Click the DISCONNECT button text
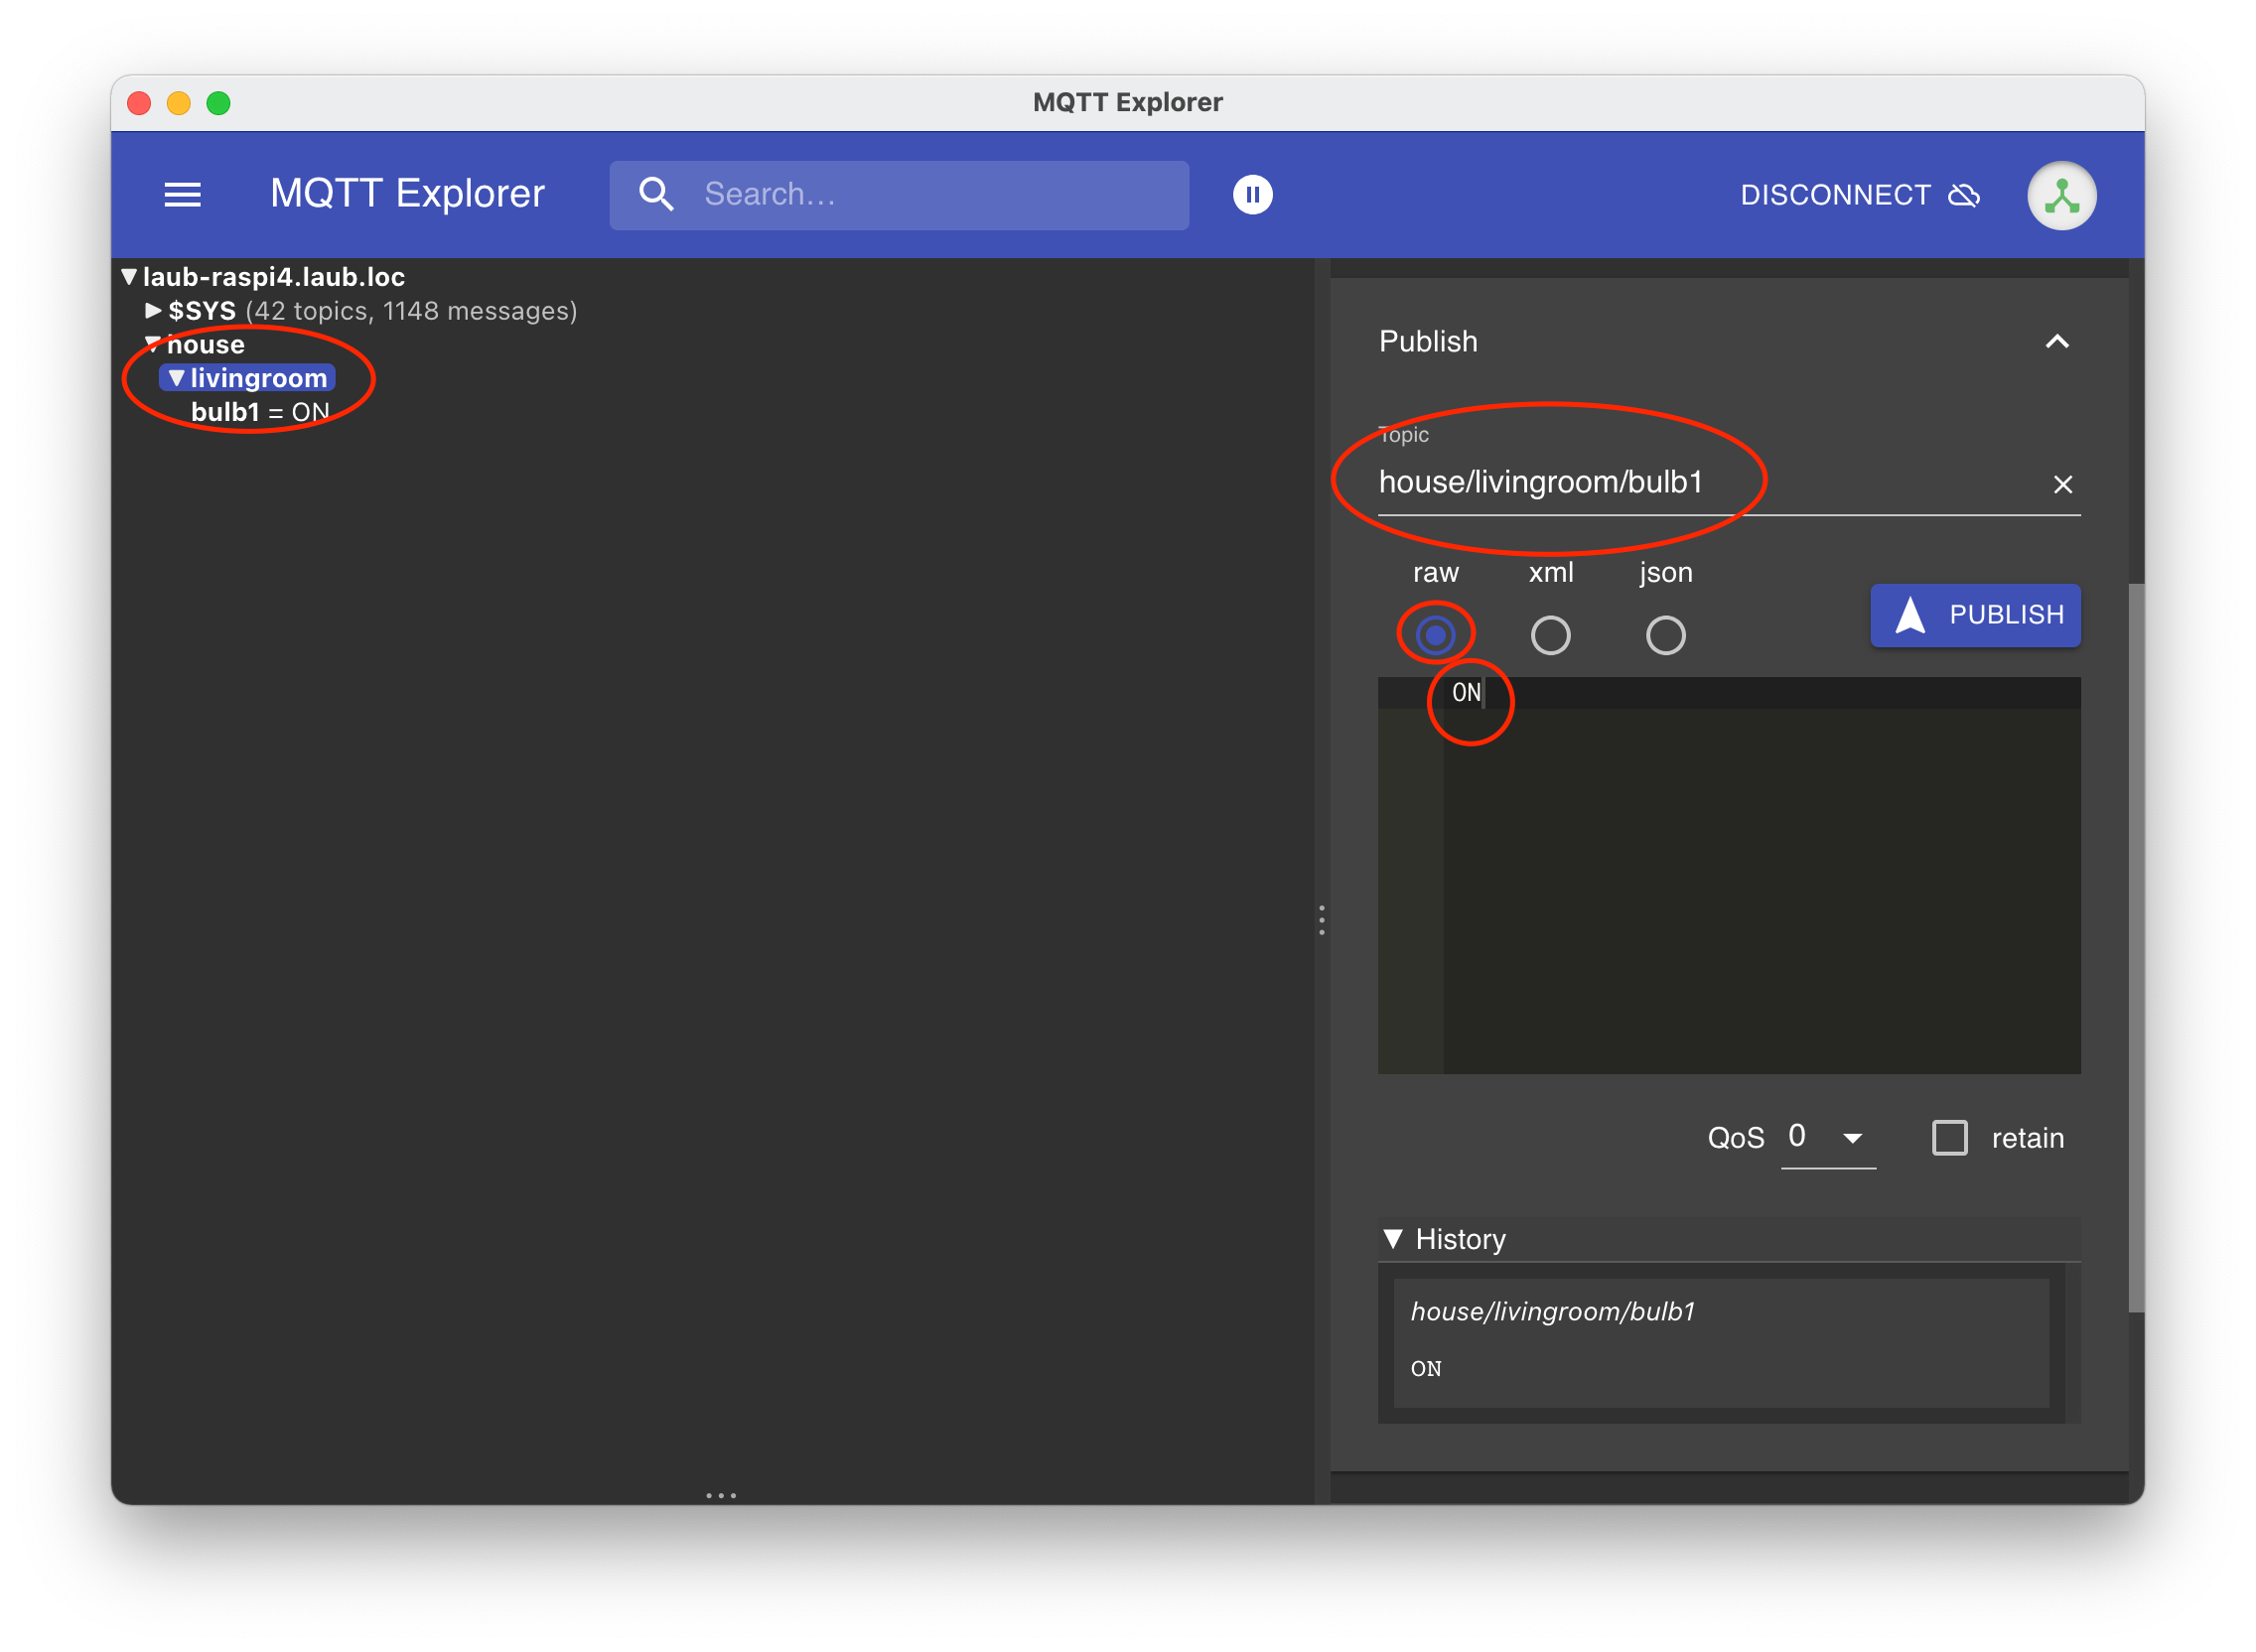Screen dimensions: 2256x1652 point(1835,195)
